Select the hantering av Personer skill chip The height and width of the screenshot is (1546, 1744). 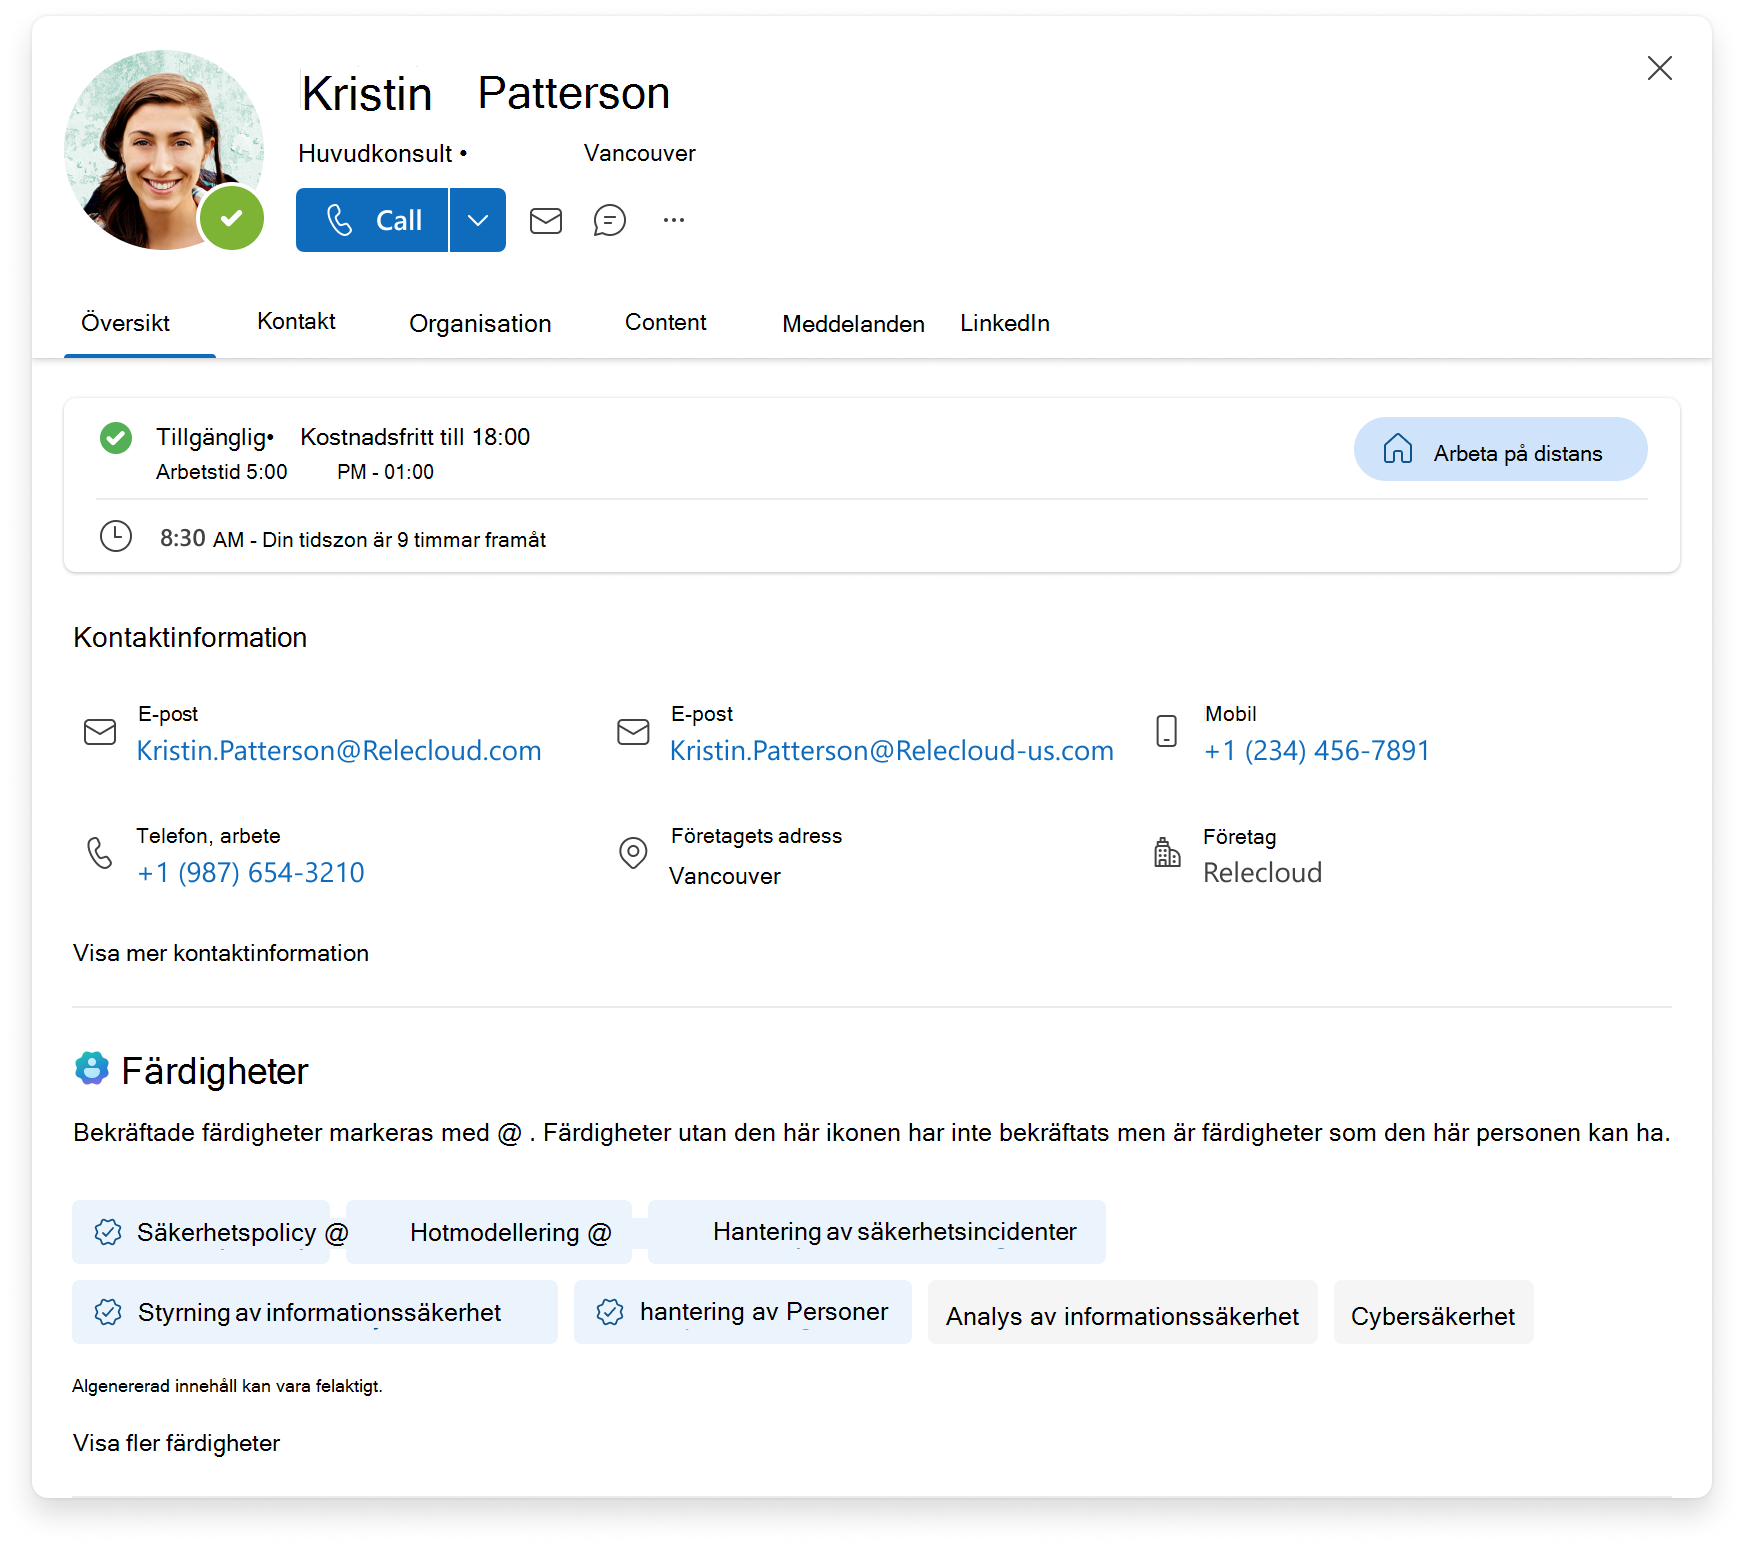click(743, 1312)
